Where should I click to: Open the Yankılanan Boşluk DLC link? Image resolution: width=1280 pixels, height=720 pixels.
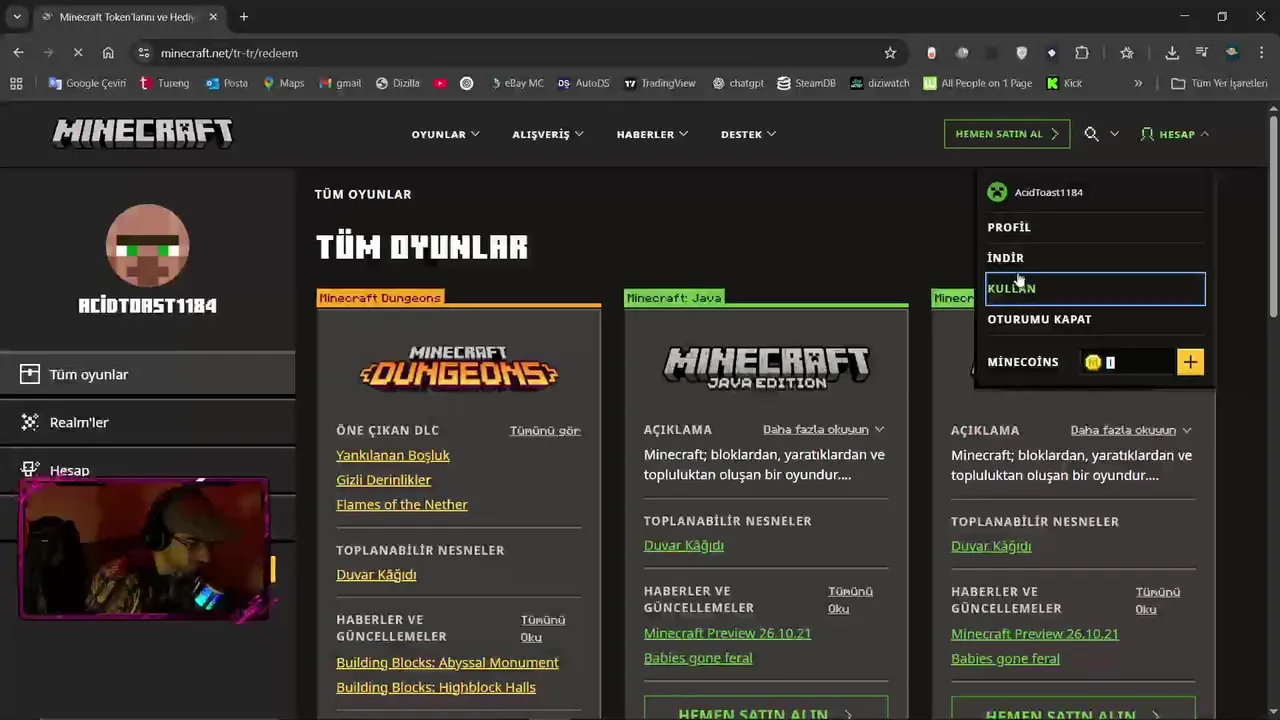(393, 455)
